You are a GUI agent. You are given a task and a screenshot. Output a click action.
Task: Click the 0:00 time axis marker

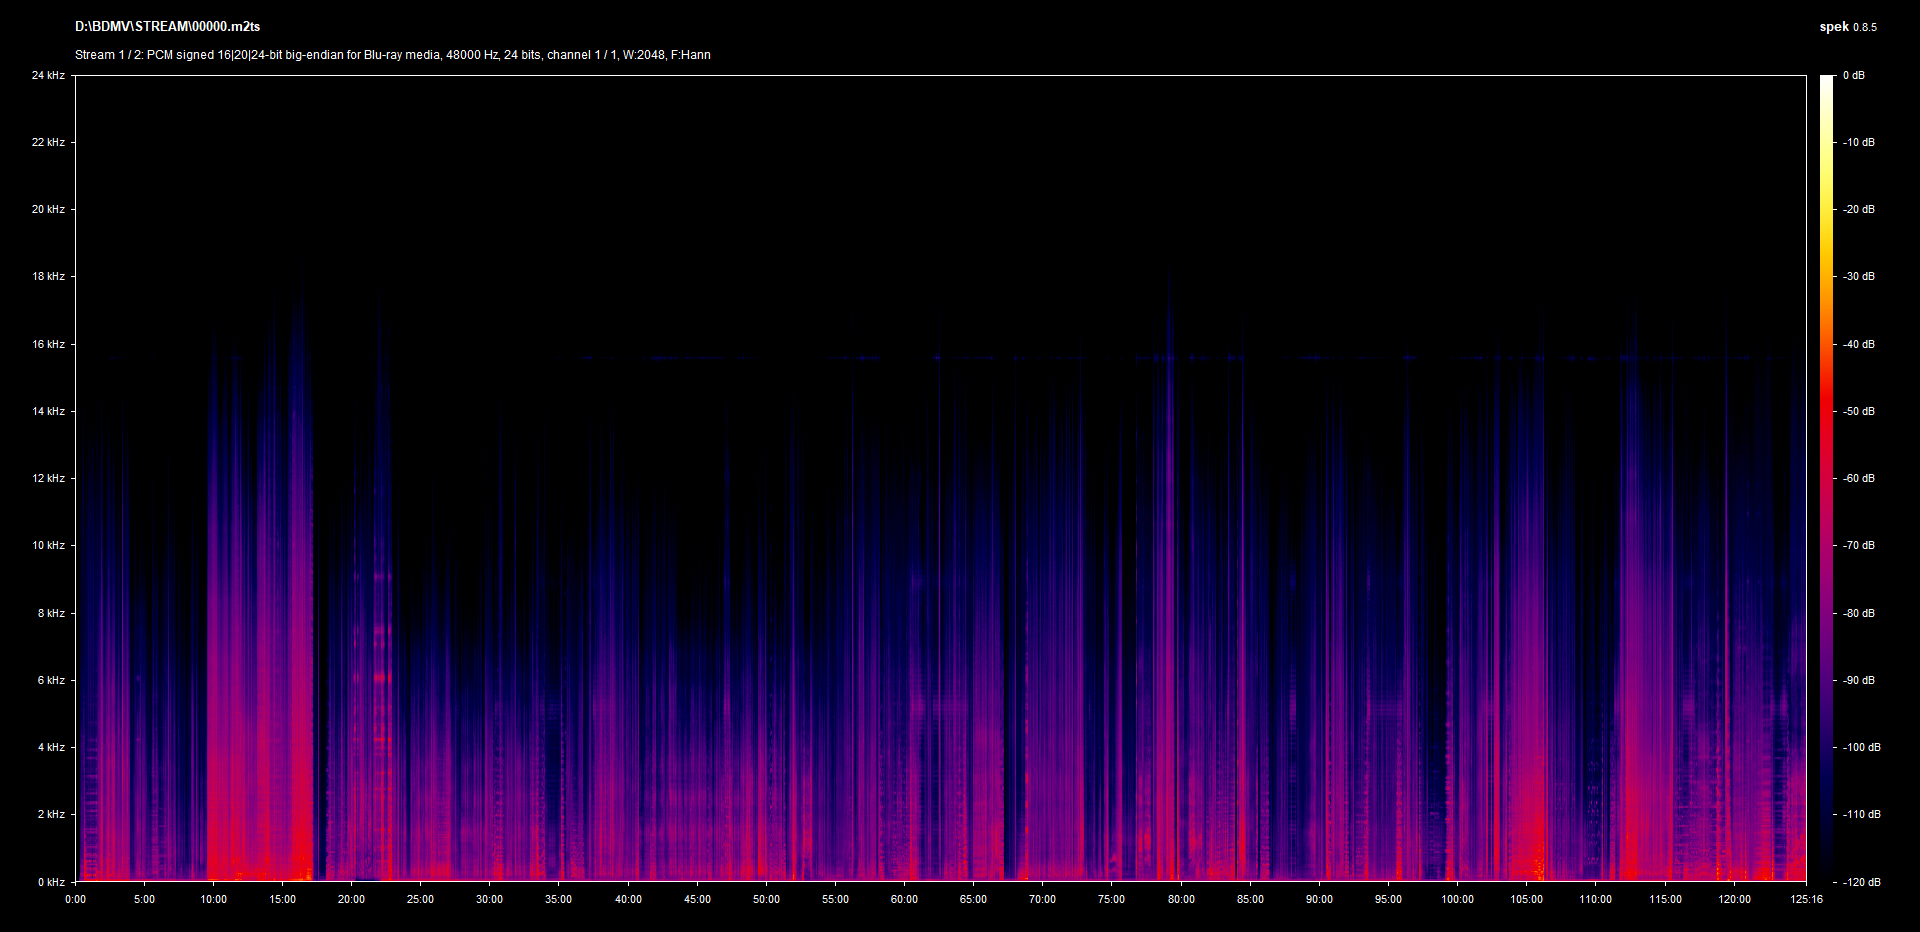pyautogui.click(x=76, y=899)
